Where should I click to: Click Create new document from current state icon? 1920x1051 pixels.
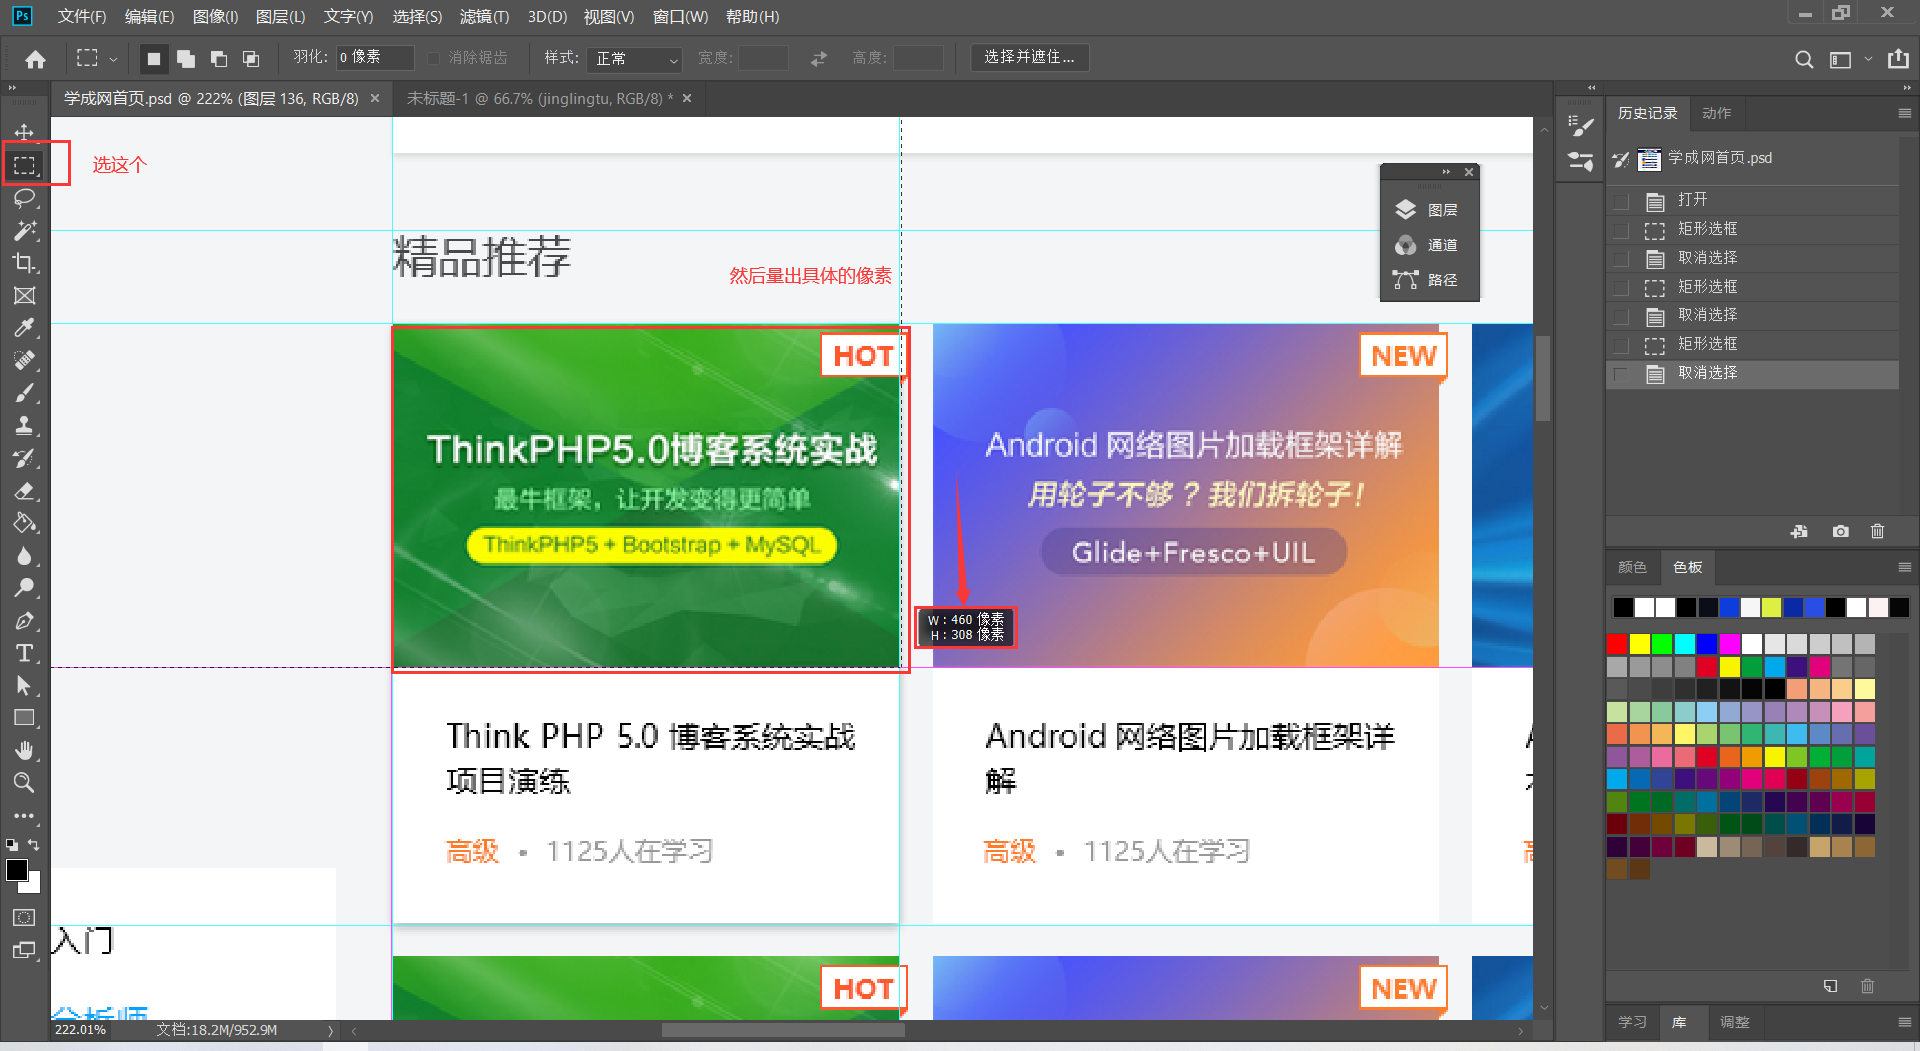click(1799, 532)
